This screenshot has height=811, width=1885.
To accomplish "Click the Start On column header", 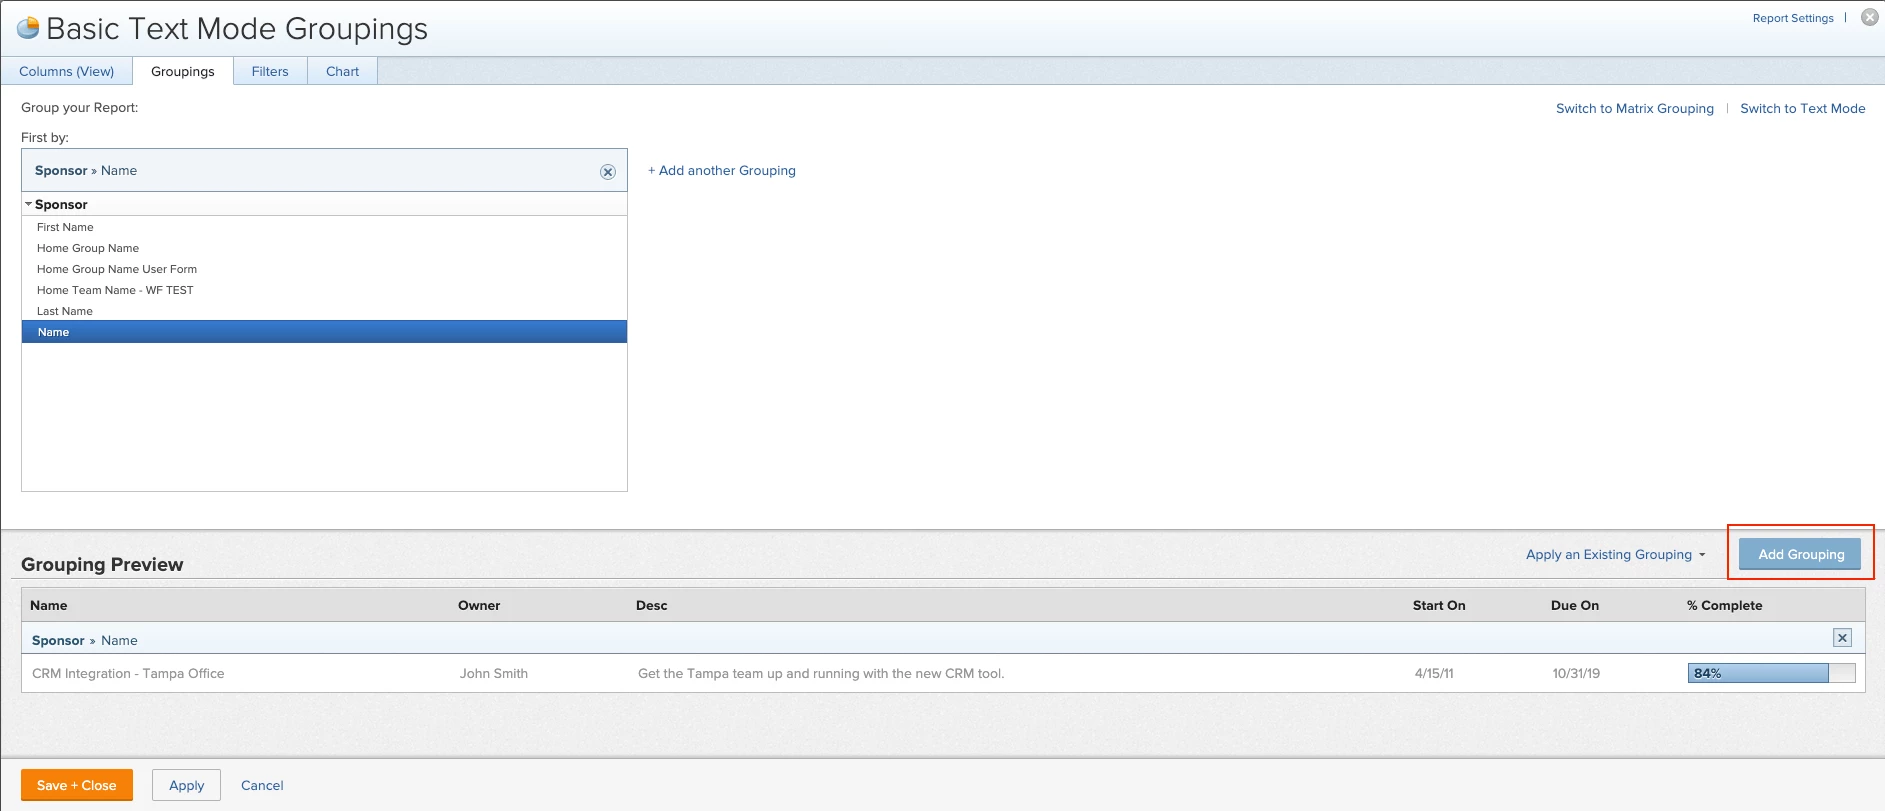I will [x=1439, y=605].
